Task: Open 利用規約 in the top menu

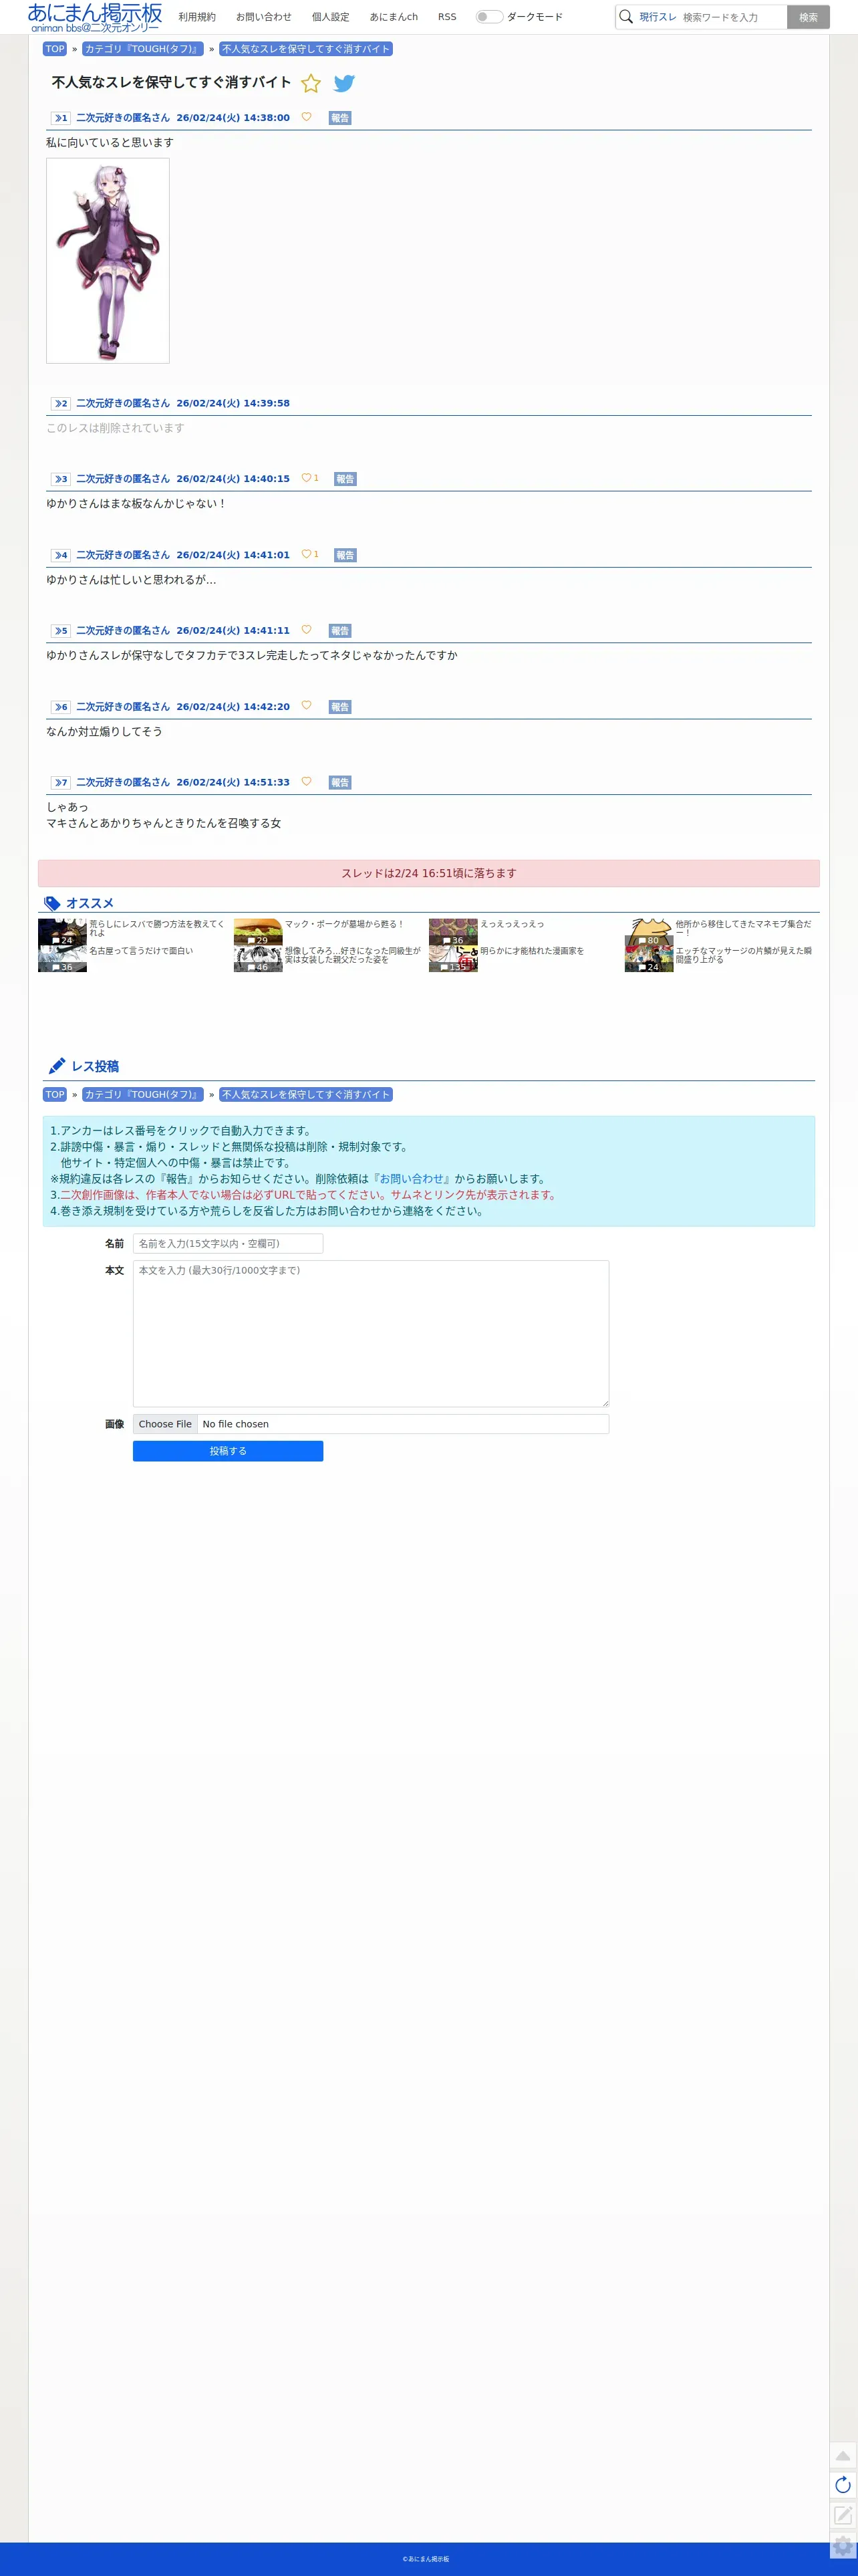Action: click(197, 17)
